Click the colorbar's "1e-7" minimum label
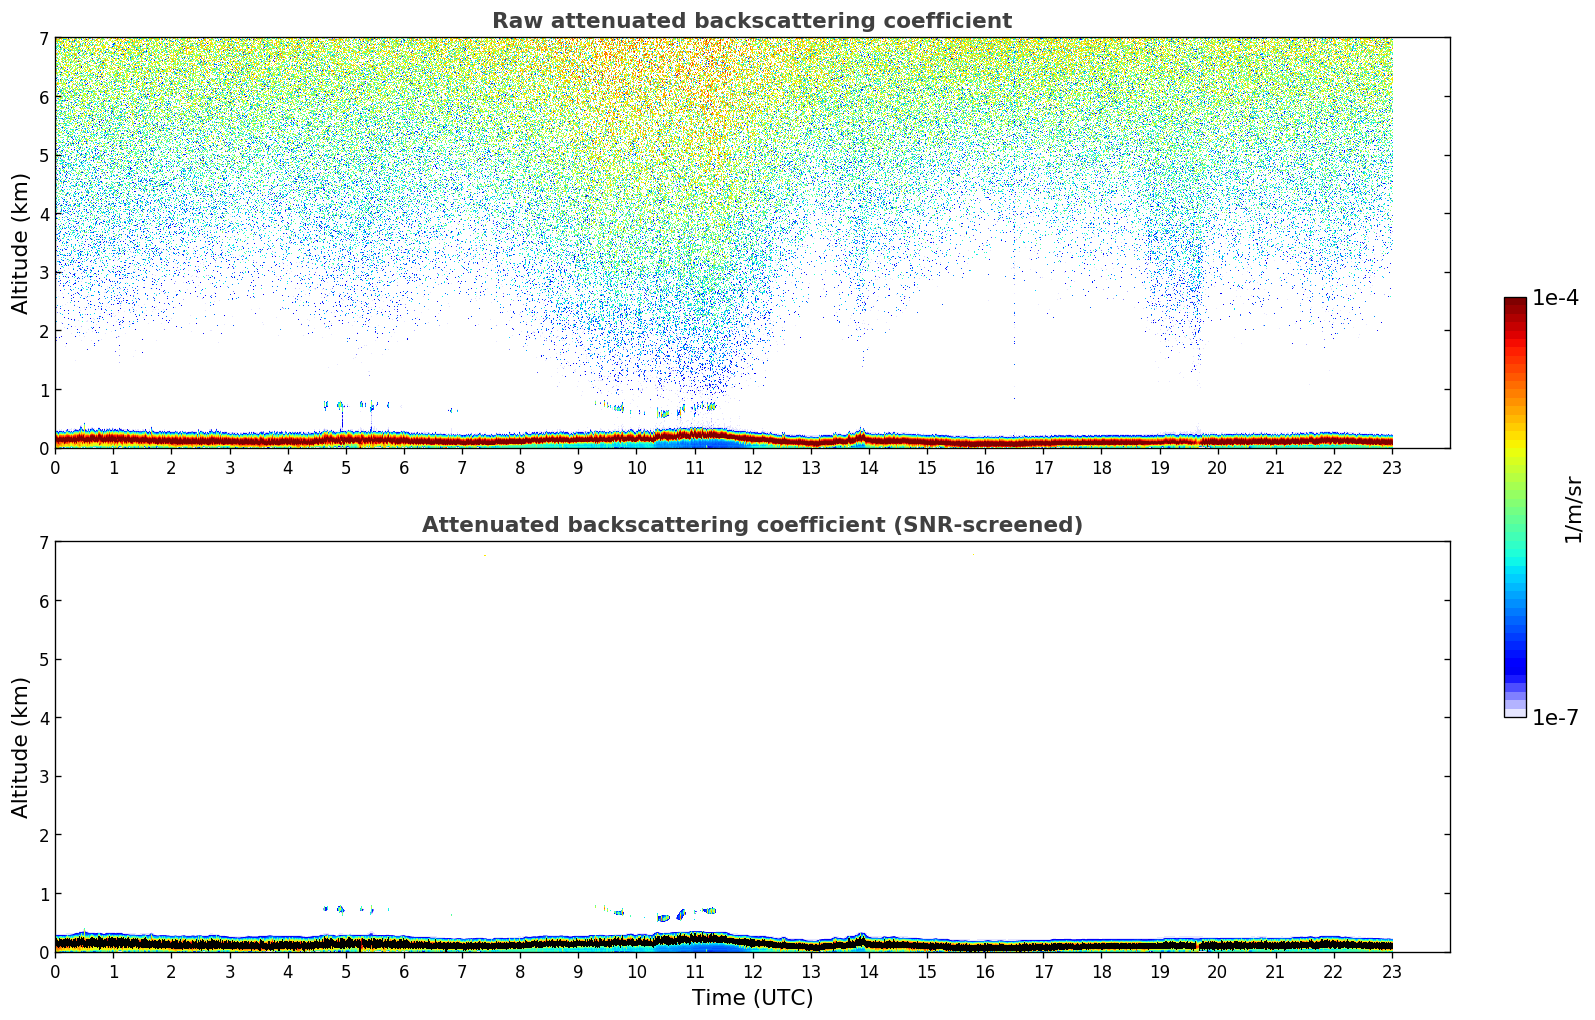This screenshot has width=1595, height=1020. click(1555, 718)
